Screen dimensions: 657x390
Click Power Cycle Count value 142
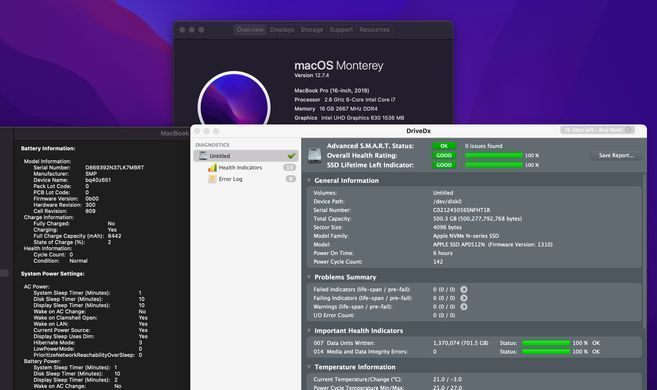point(438,262)
